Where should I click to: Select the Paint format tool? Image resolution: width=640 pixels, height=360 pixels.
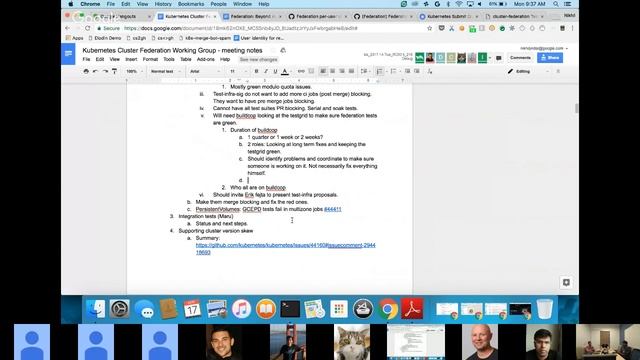pos(115,71)
